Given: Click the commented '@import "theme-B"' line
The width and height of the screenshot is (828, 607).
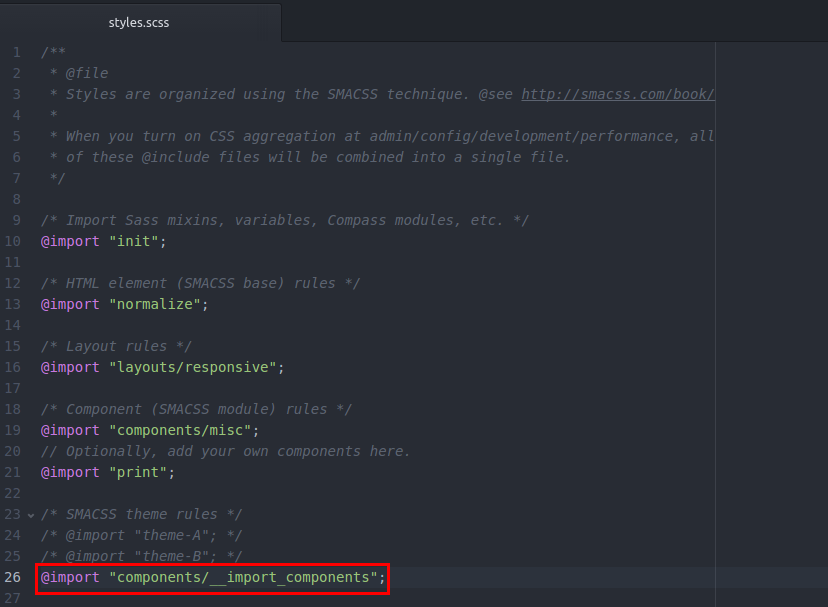Looking at the screenshot, I should click(142, 556).
